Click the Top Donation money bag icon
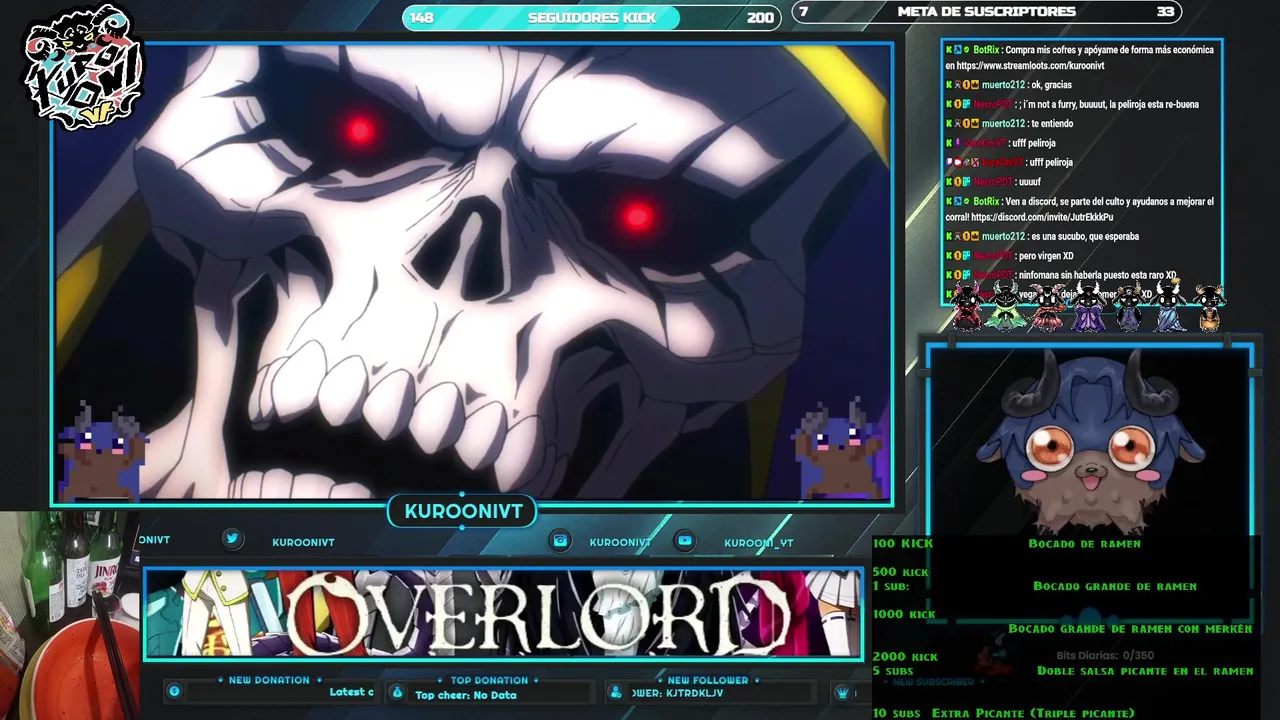 point(397,692)
